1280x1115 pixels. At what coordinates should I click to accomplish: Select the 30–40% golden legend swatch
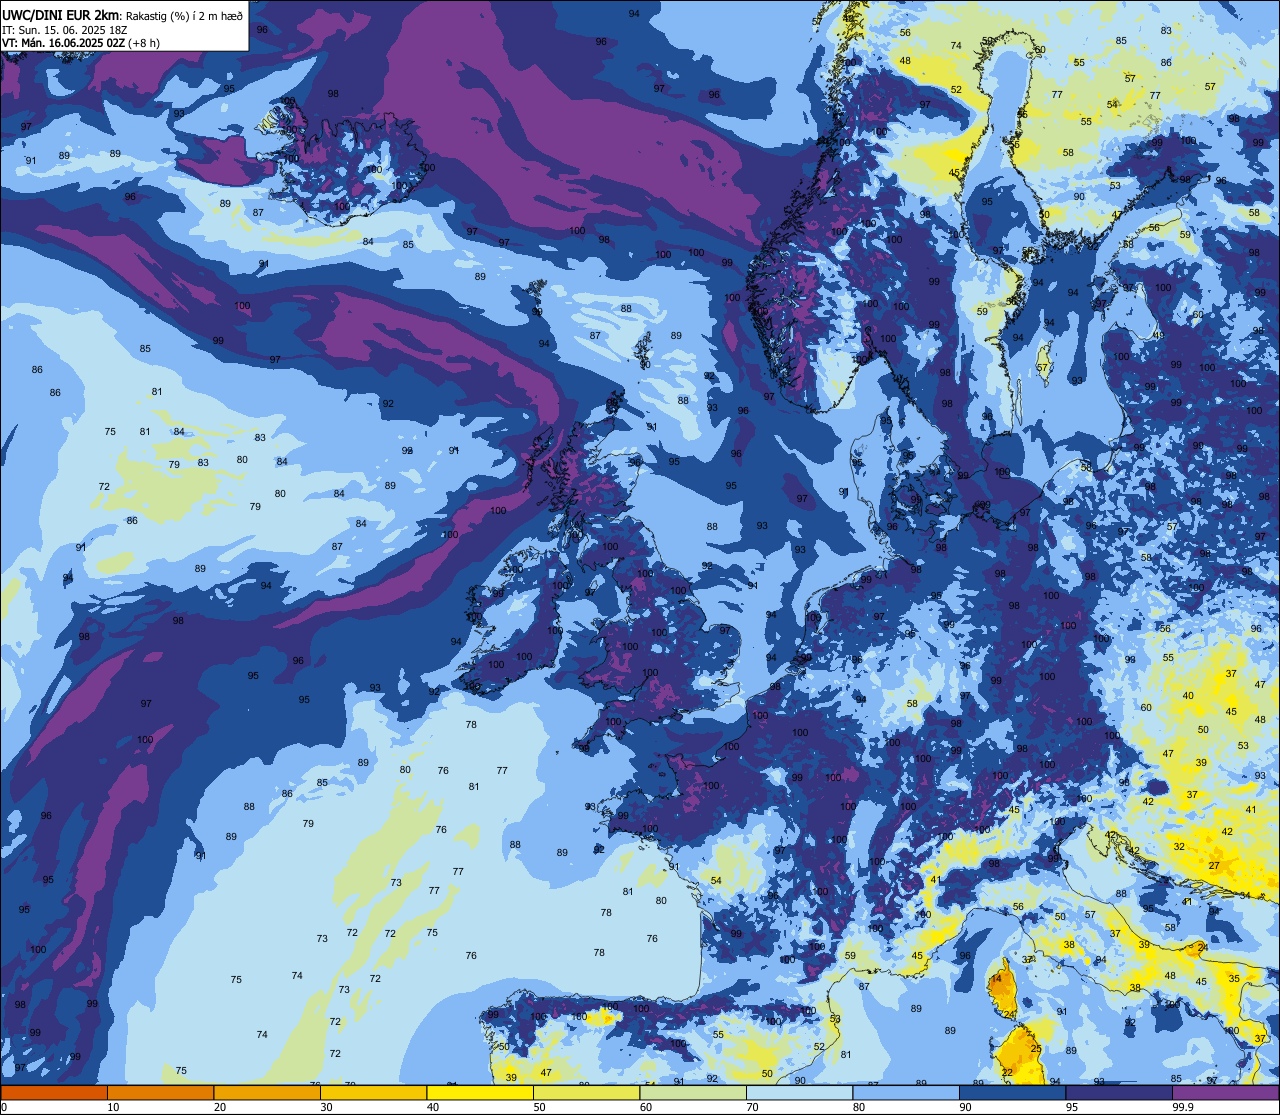(373, 1092)
